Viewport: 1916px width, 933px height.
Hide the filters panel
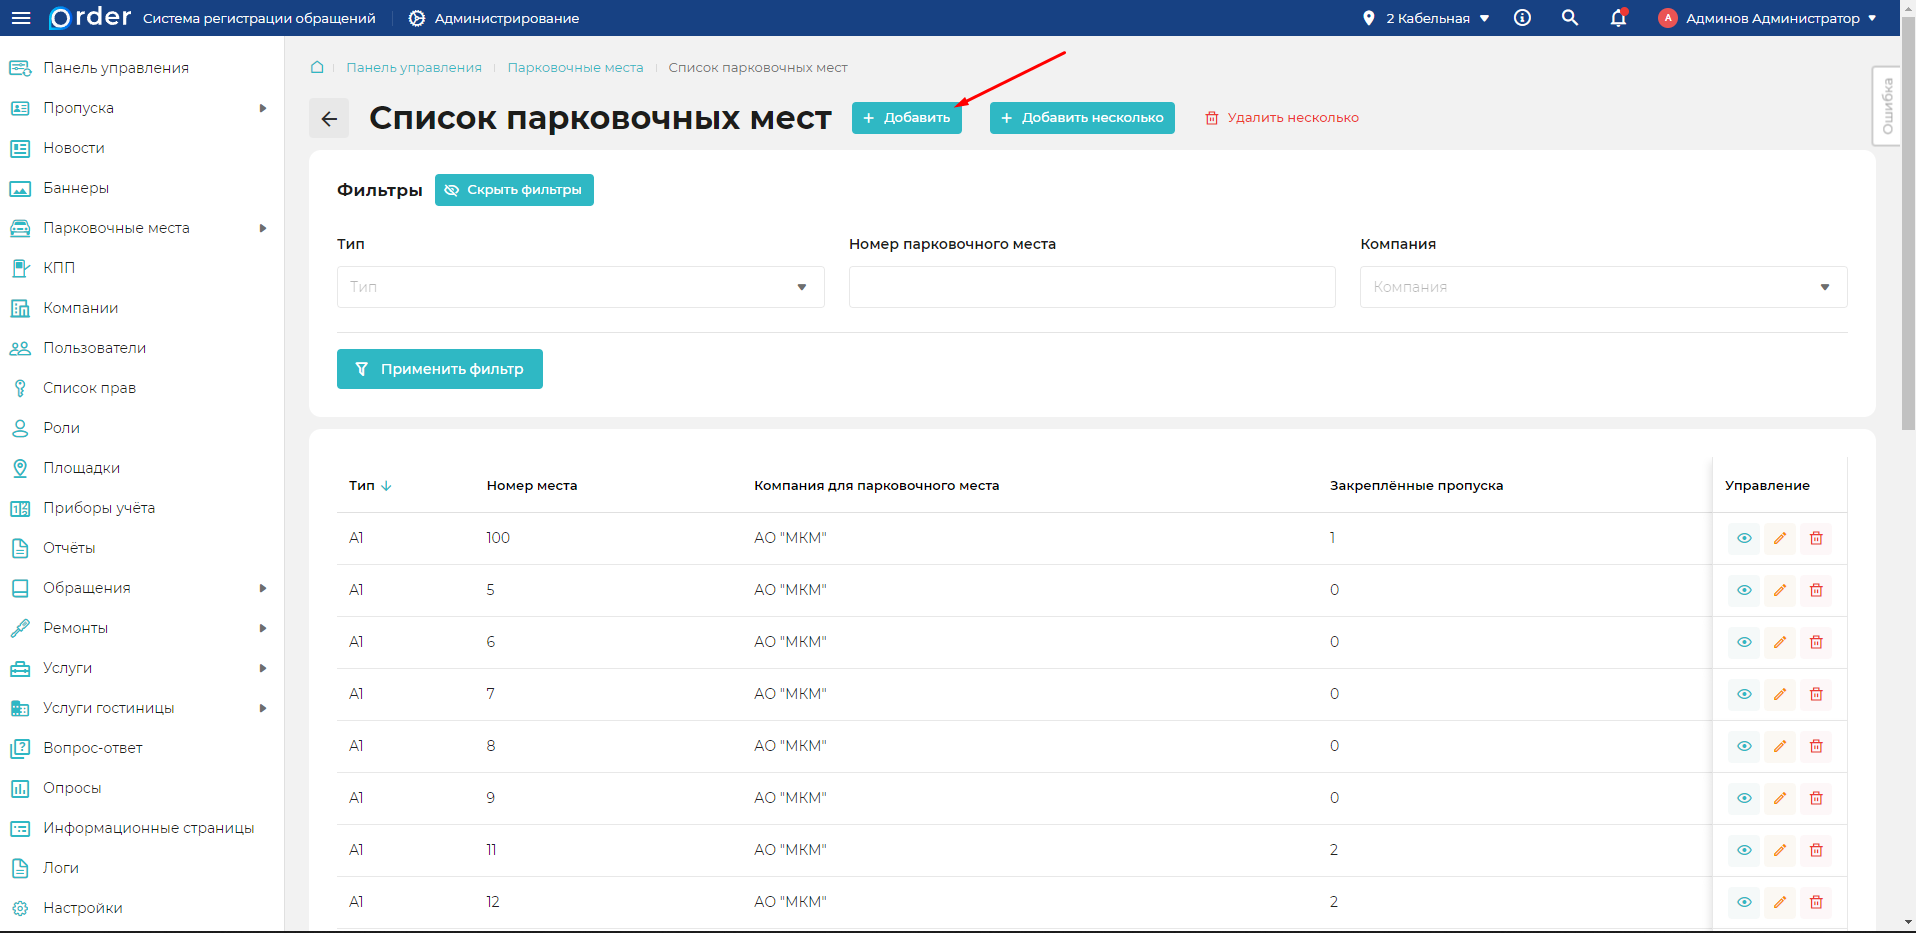514,190
